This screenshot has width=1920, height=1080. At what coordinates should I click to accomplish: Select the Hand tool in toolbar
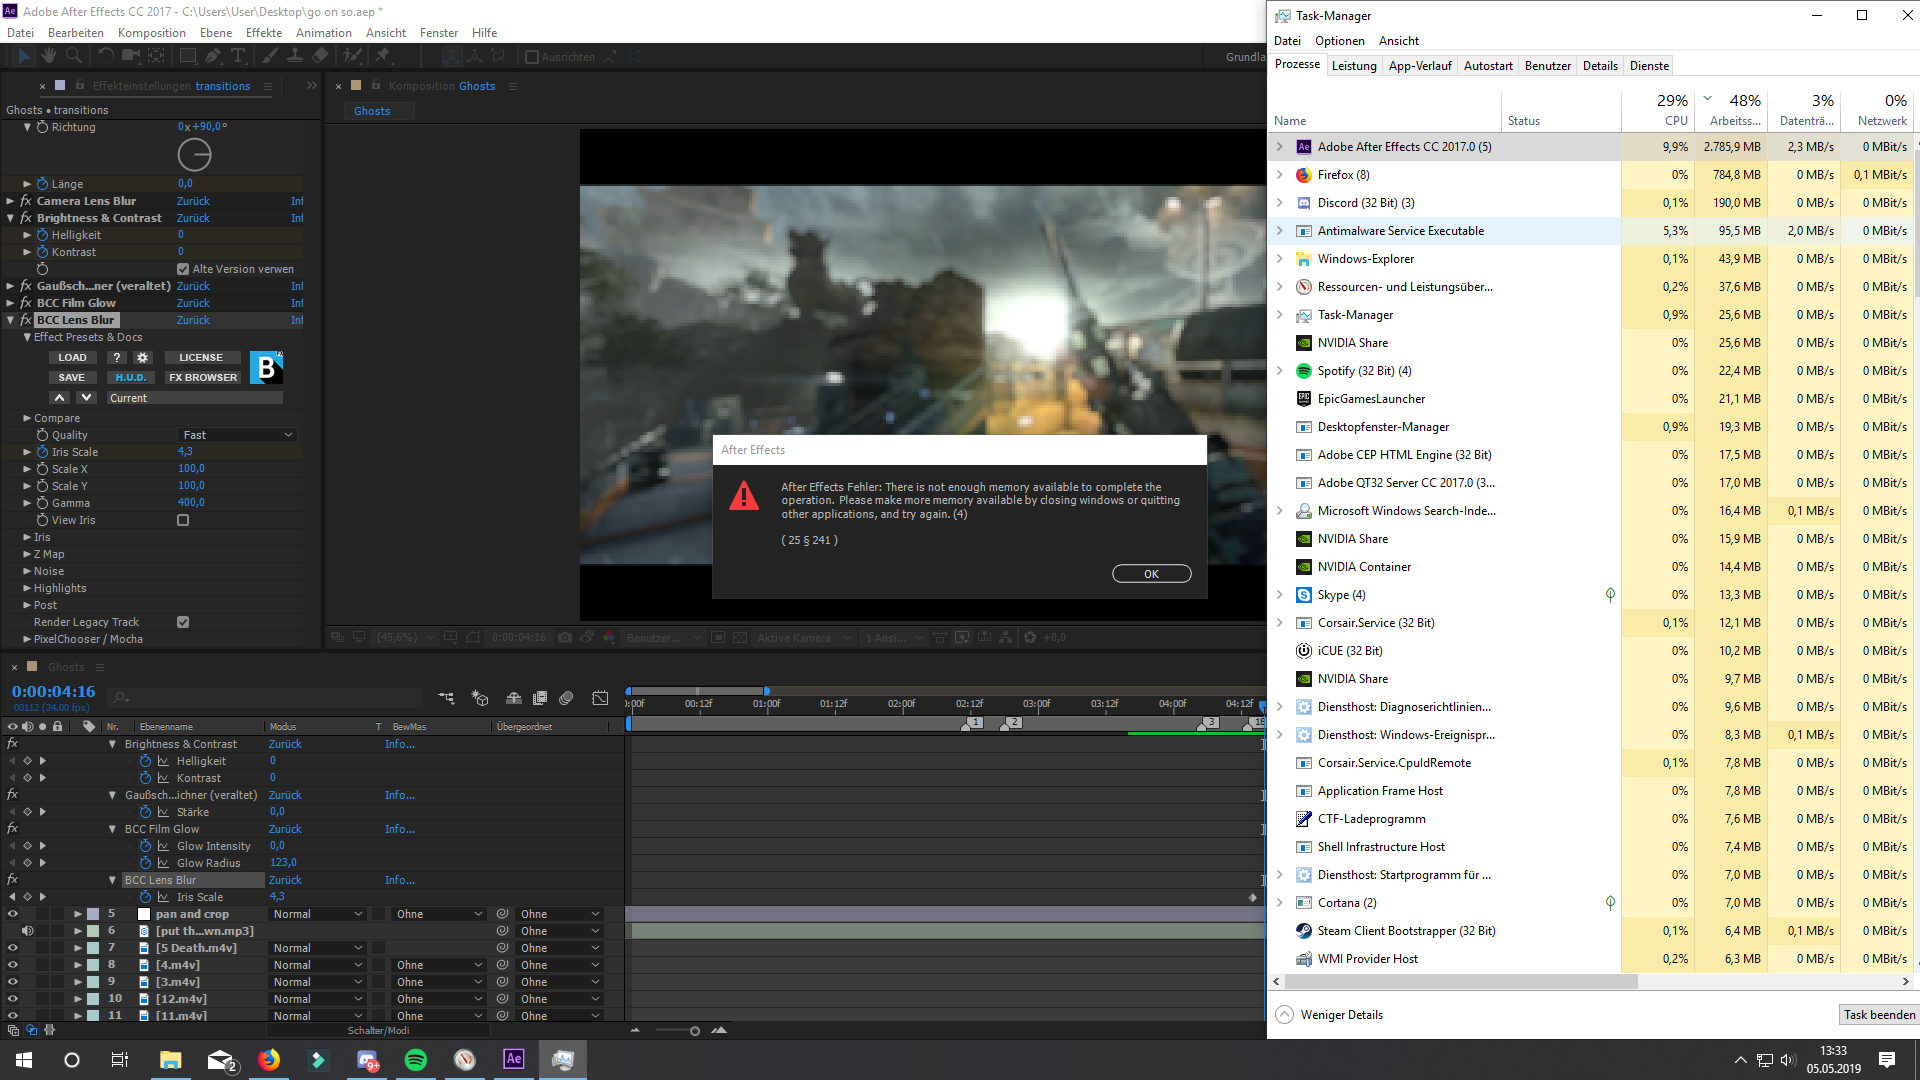48,57
